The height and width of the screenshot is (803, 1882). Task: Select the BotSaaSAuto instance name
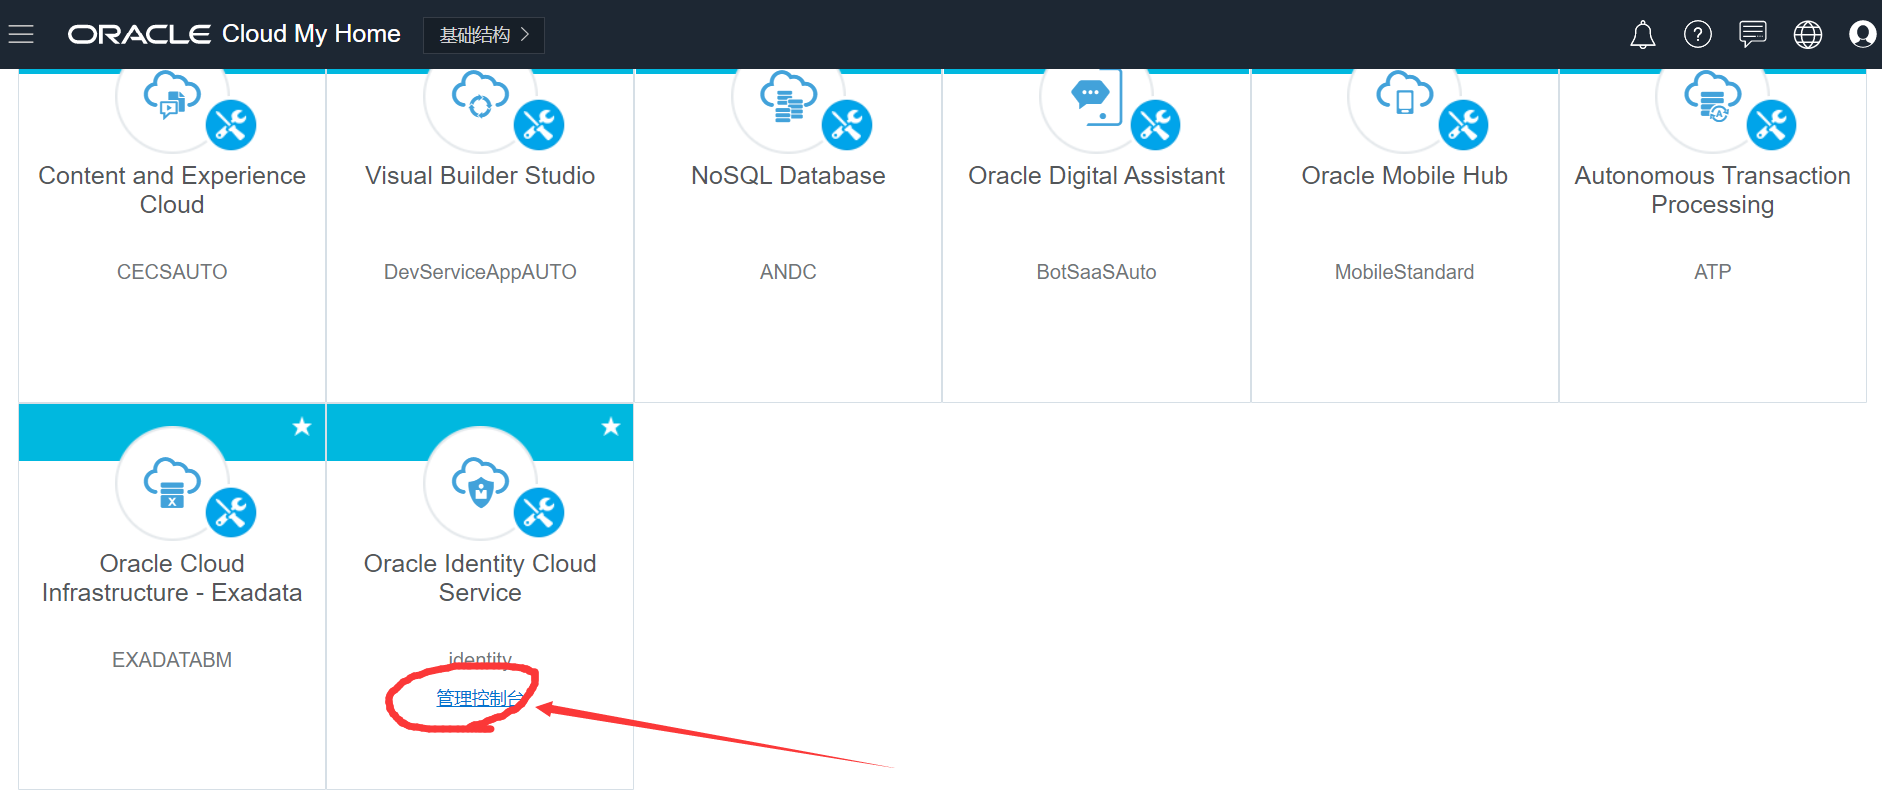(1096, 272)
